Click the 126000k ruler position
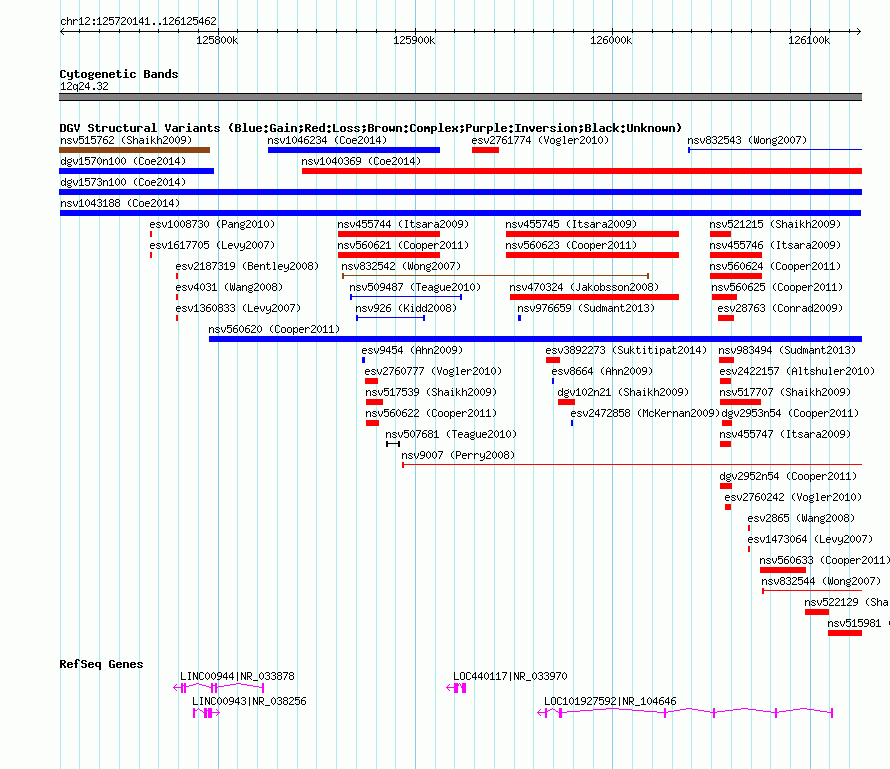Image resolution: width=890 pixels, height=769 pixels. click(x=611, y=40)
